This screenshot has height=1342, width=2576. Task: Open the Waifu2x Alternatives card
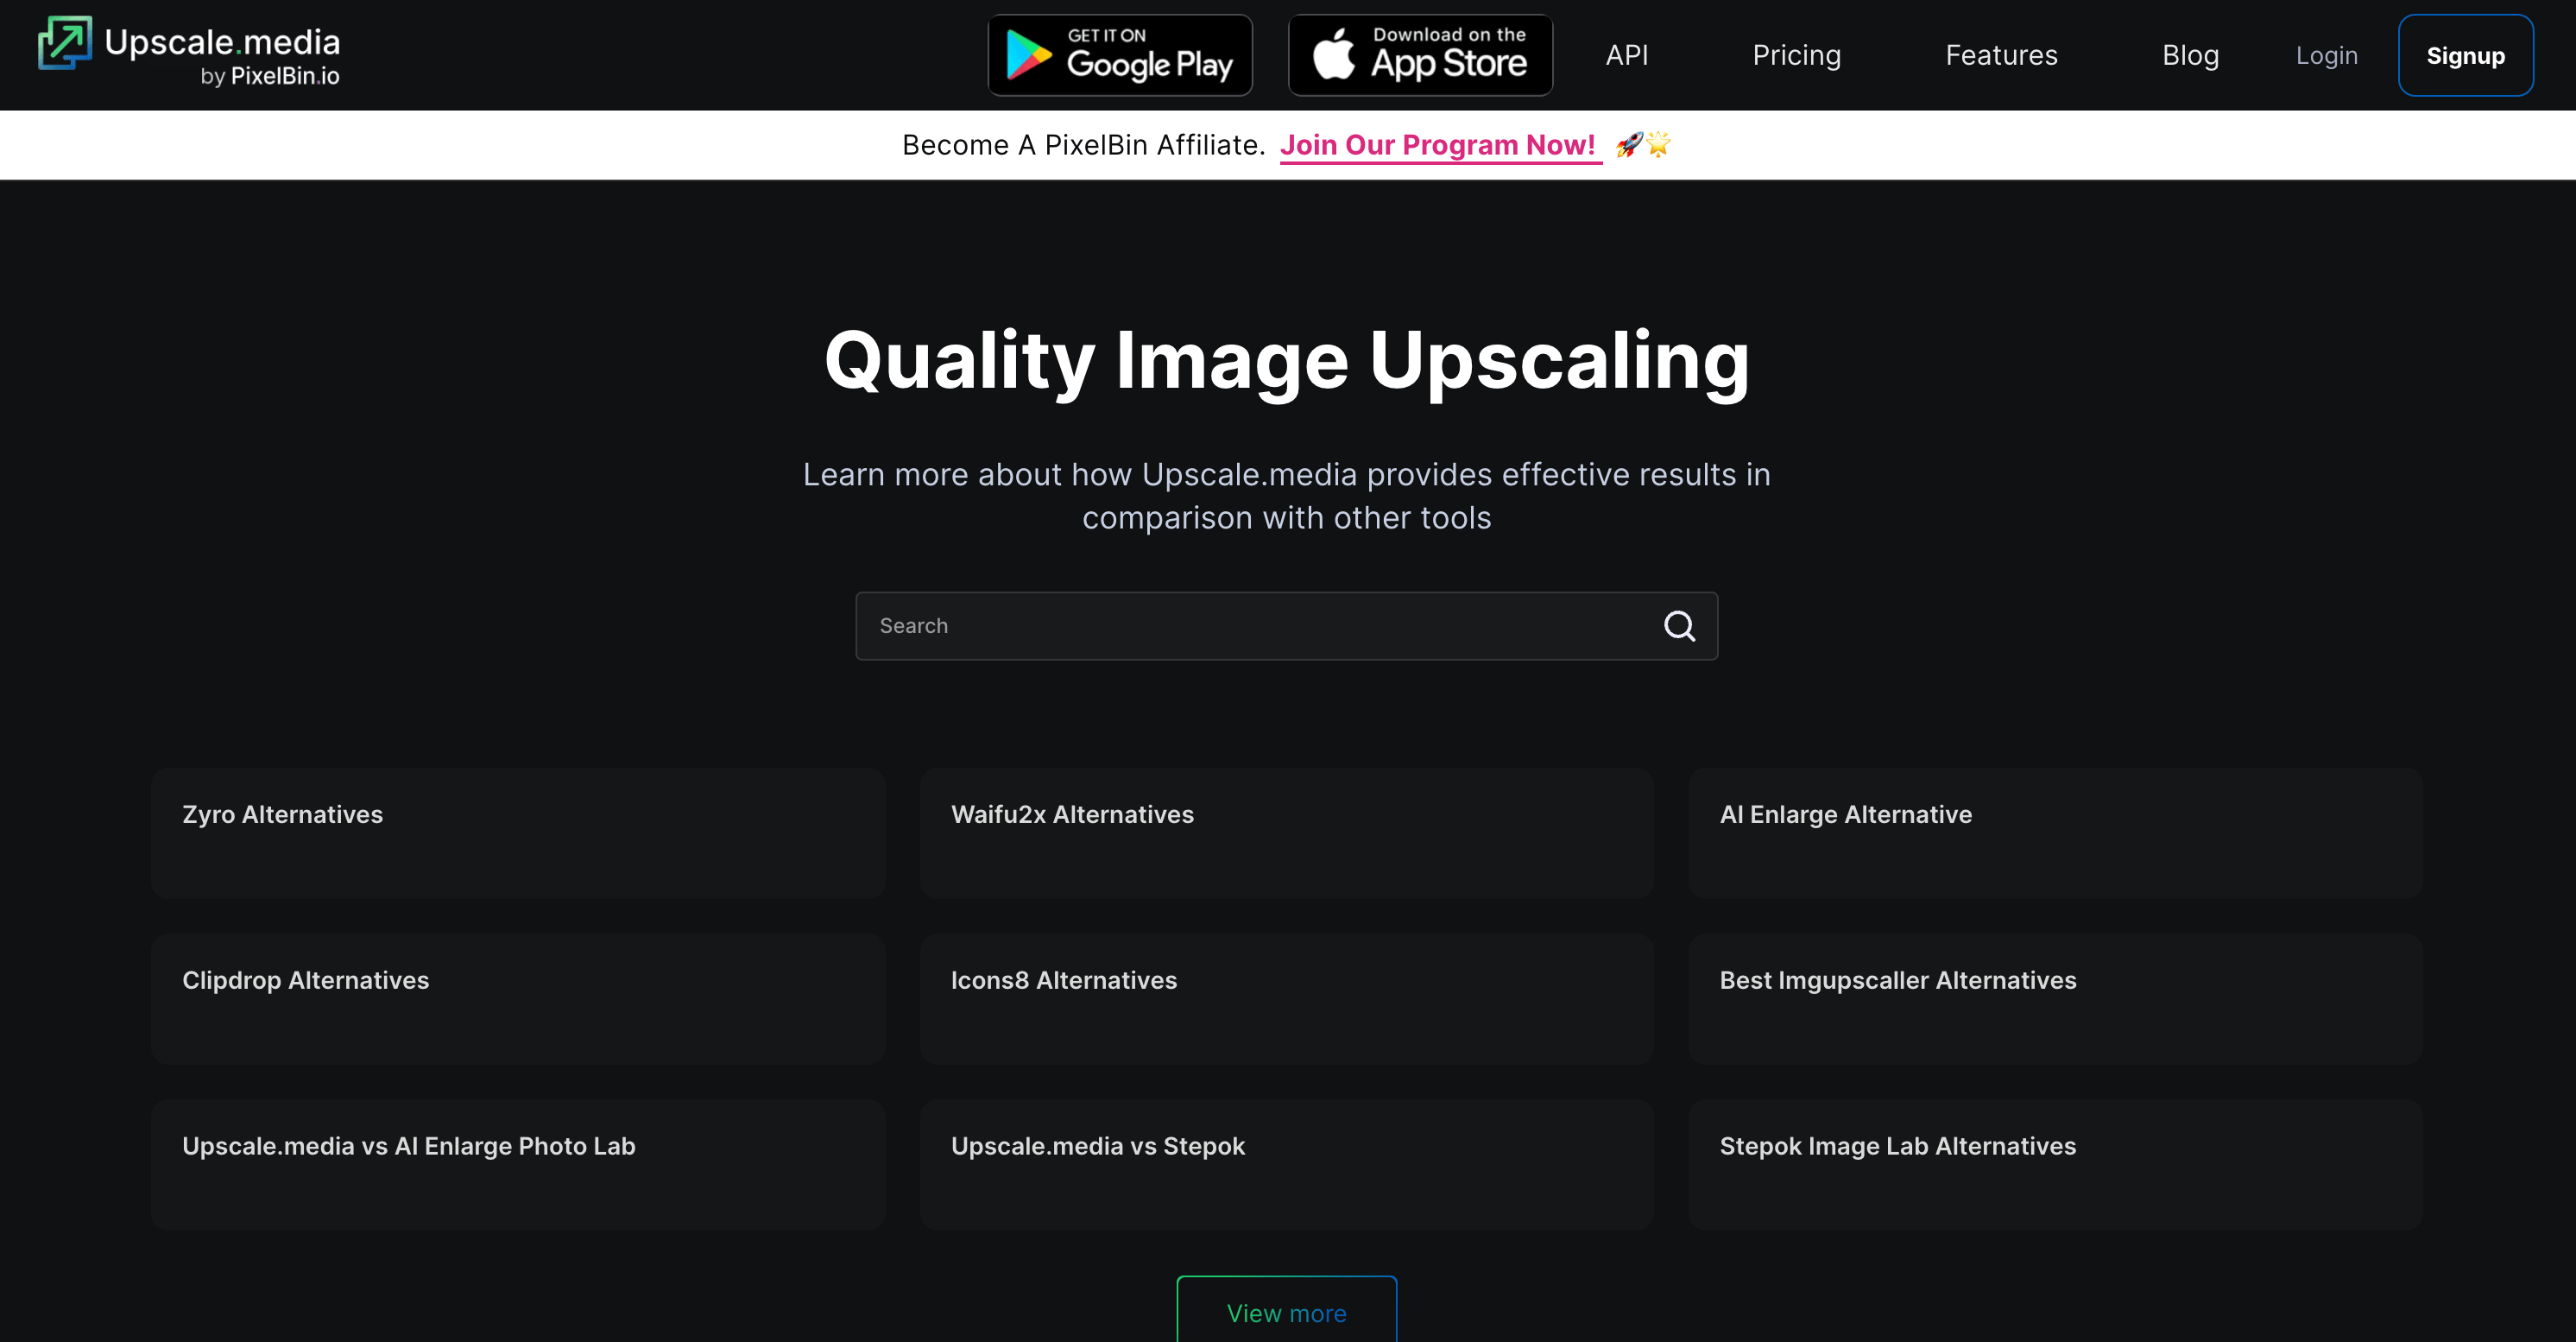pyautogui.click(x=1286, y=833)
